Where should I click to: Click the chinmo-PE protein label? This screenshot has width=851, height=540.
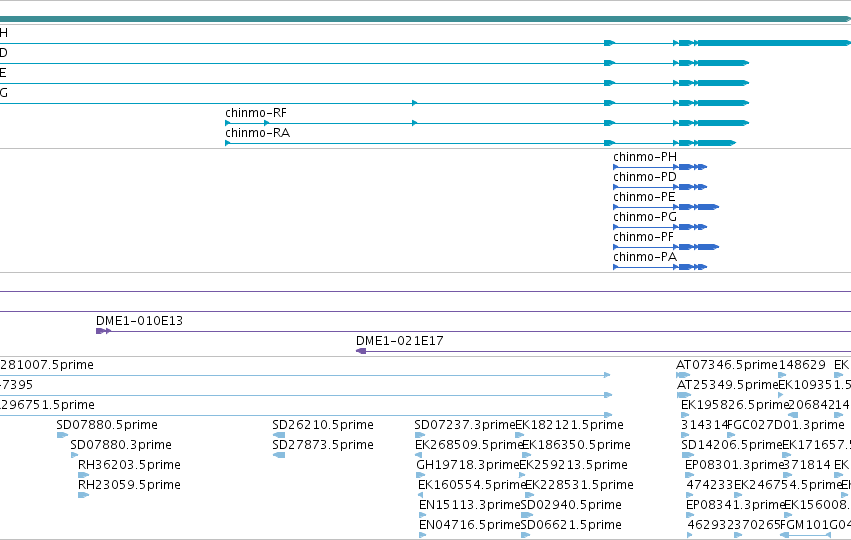pyautogui.click(x=644, y=197)
